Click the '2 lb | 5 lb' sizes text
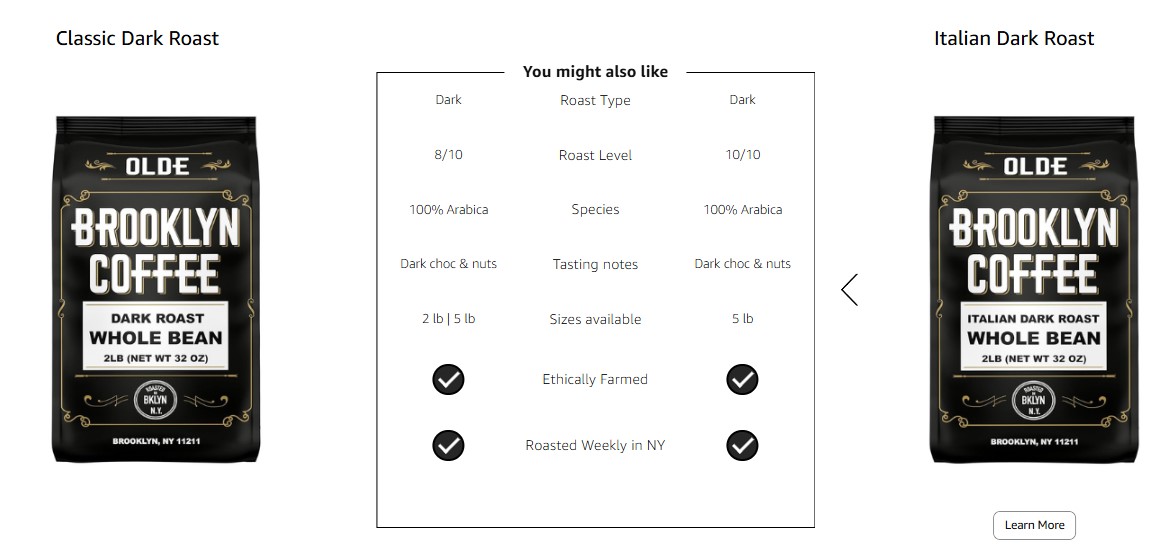This screenshot has height=559, width=1175. [x=448, y=318]
